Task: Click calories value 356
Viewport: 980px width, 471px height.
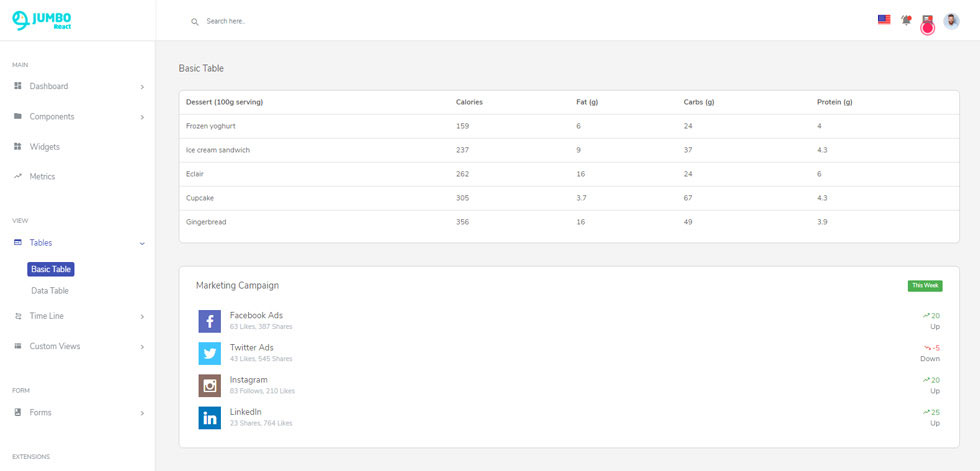Action: coord(462,222)
